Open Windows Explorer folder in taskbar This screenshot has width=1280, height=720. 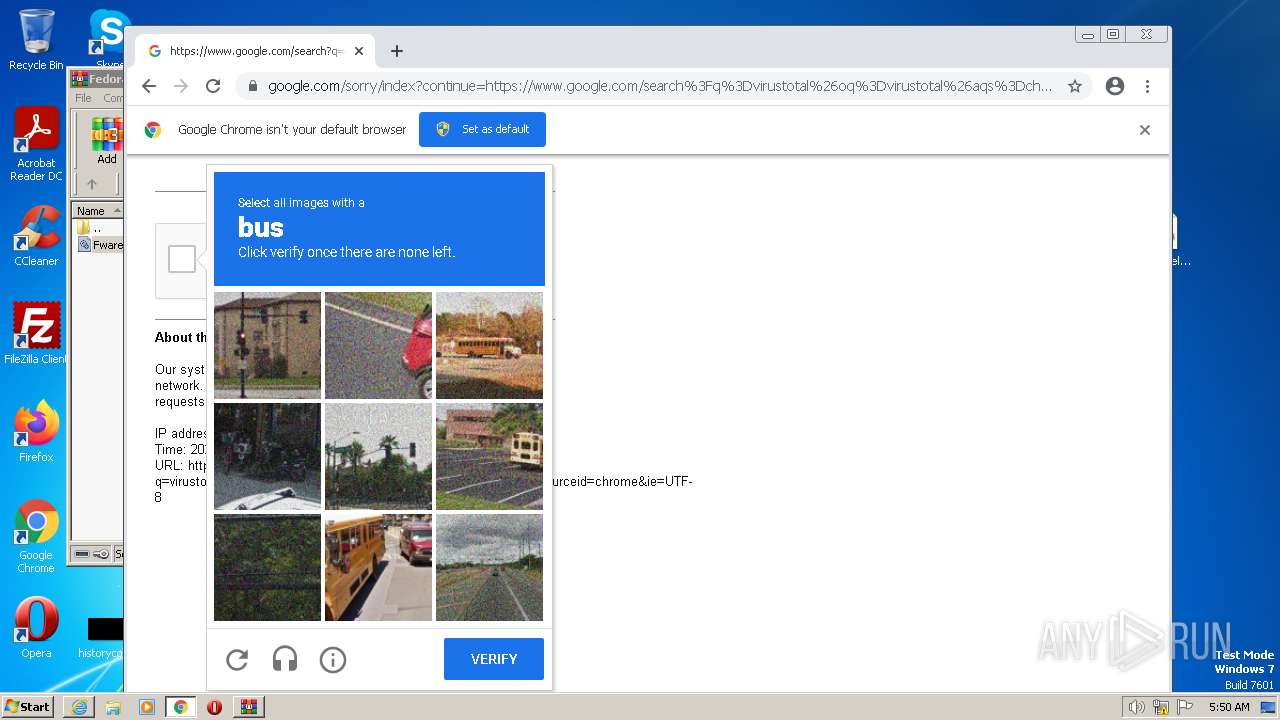[113, 707]
